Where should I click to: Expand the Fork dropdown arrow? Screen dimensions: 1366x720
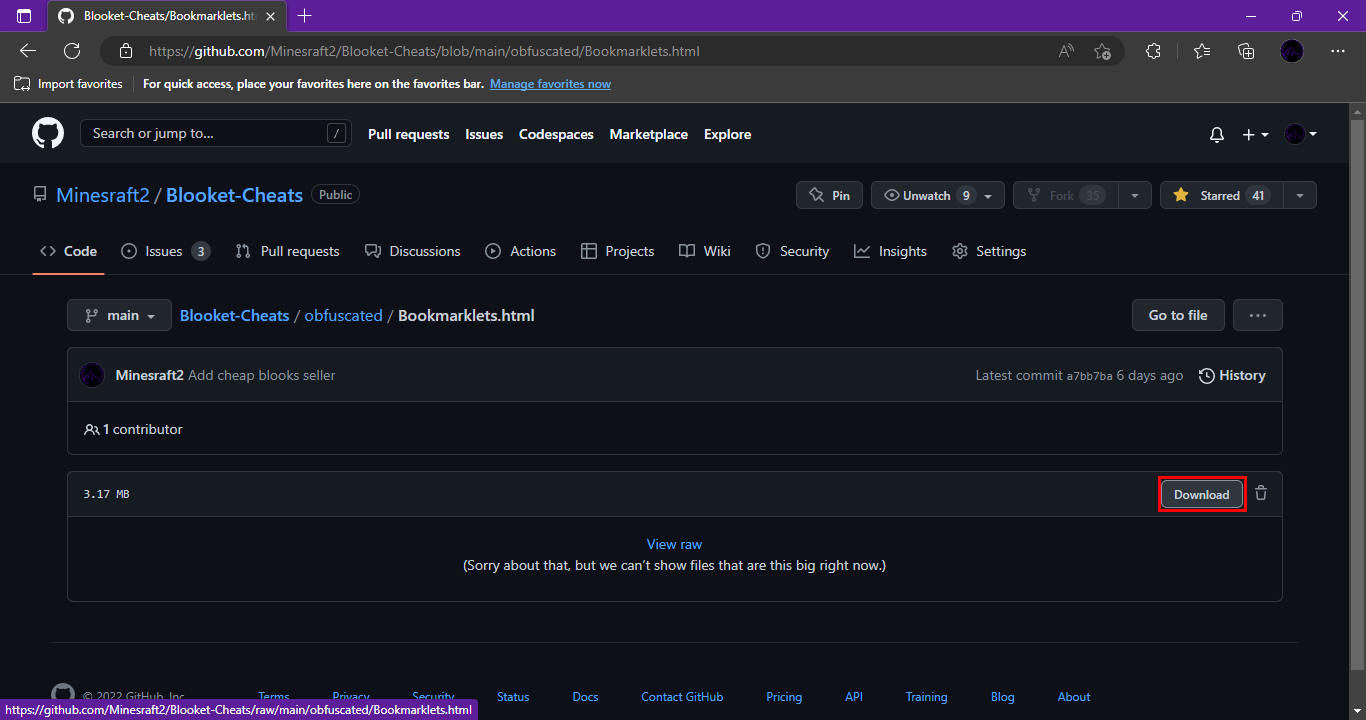1135,195
